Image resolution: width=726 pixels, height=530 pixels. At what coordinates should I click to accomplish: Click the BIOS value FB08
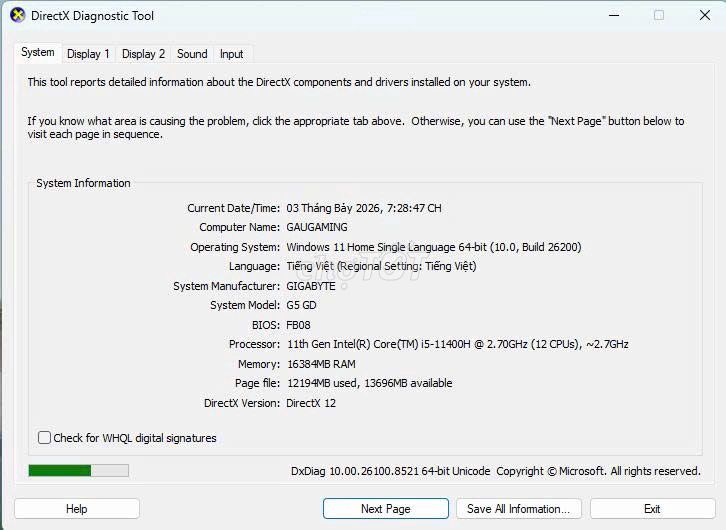(x=298, y=325)
